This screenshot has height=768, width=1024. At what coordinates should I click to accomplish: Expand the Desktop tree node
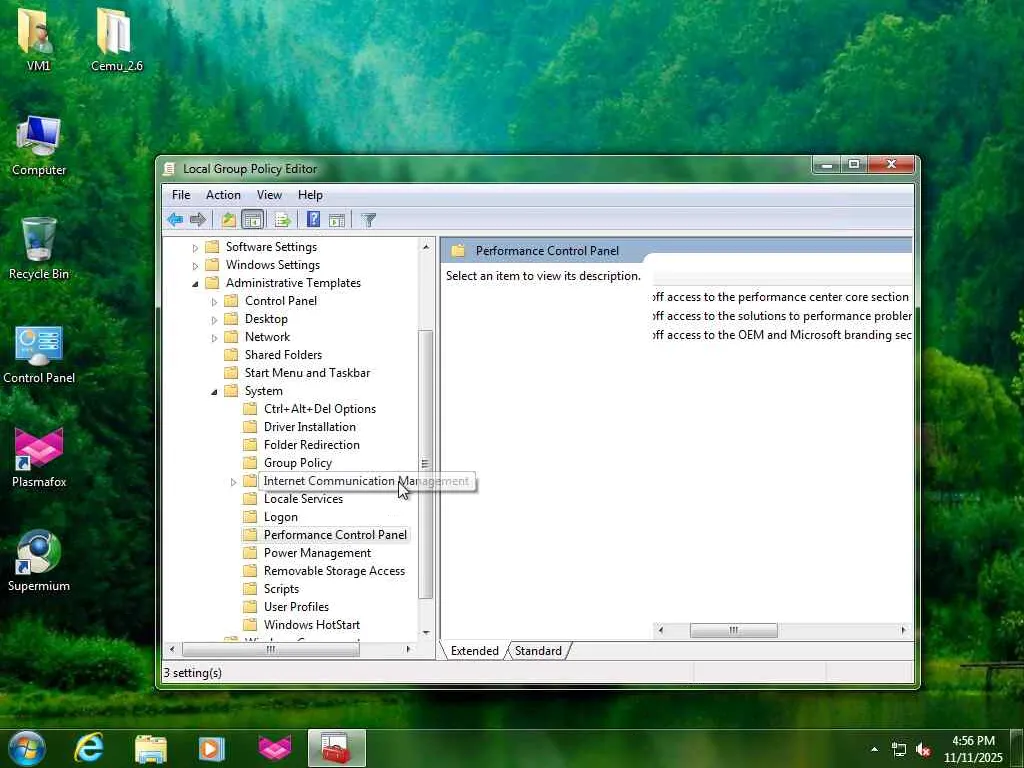214,320
